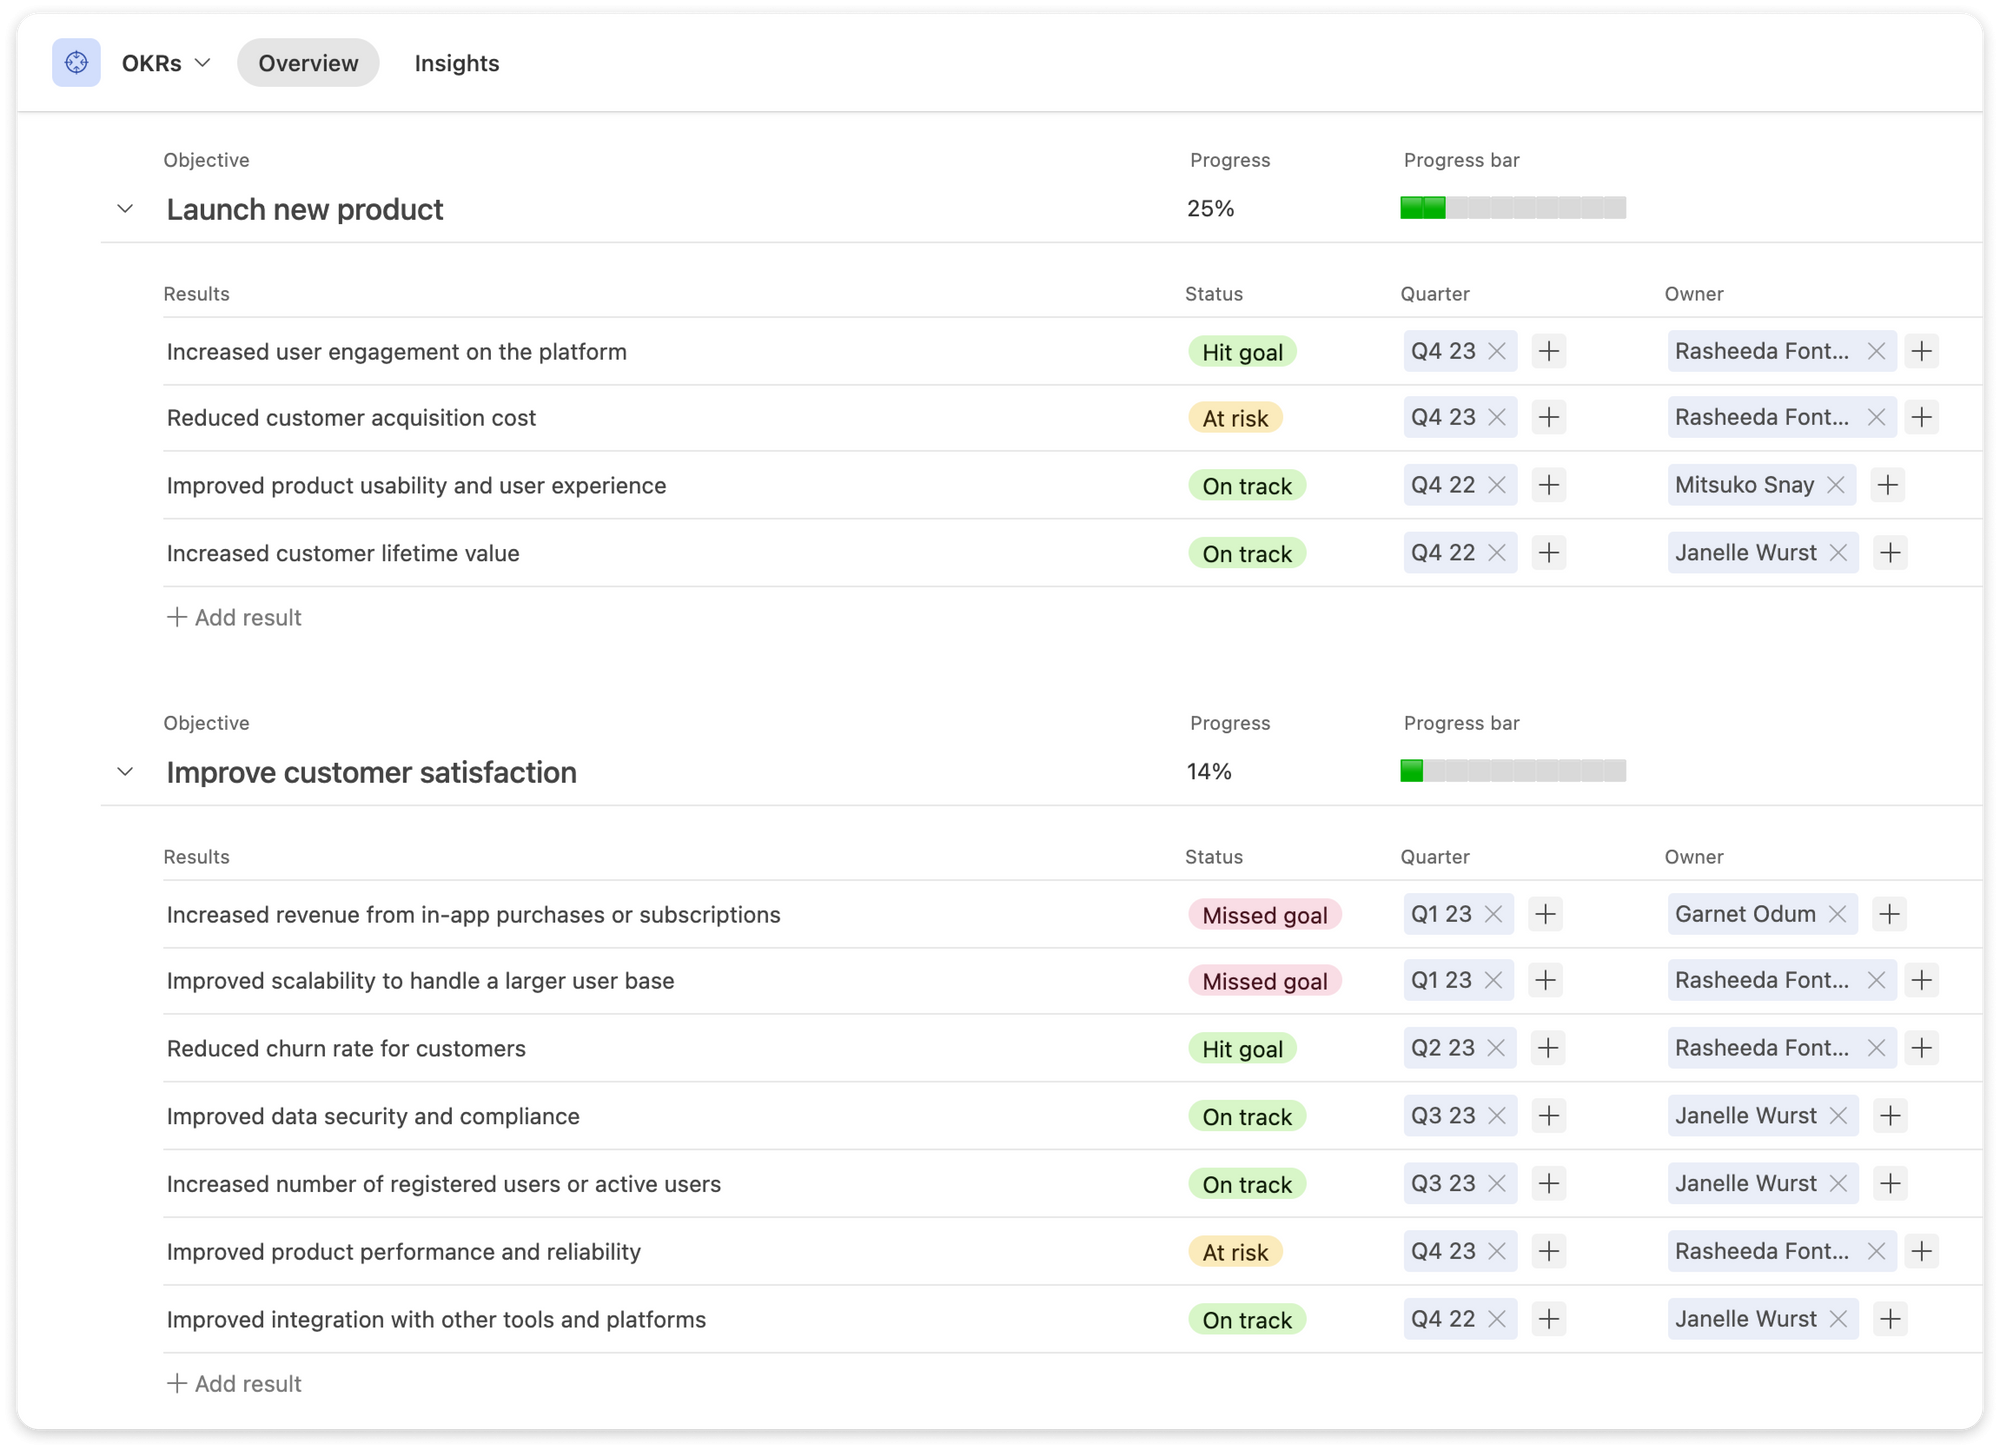Click the 25% progress bar for Launch new product

[1513, 208]
